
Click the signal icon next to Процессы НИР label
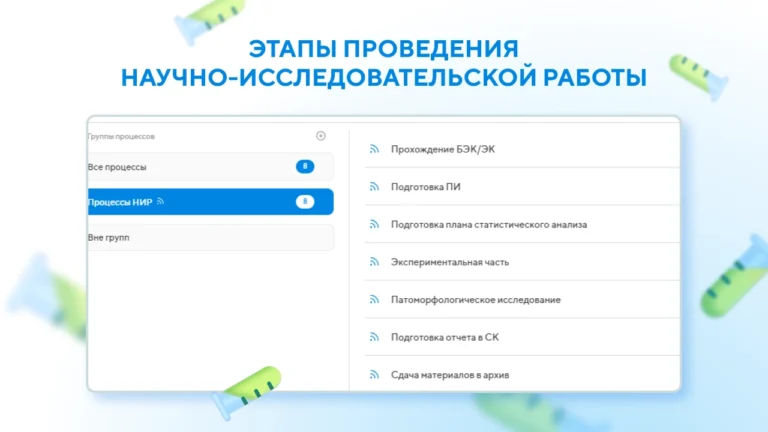coord(161,201)
